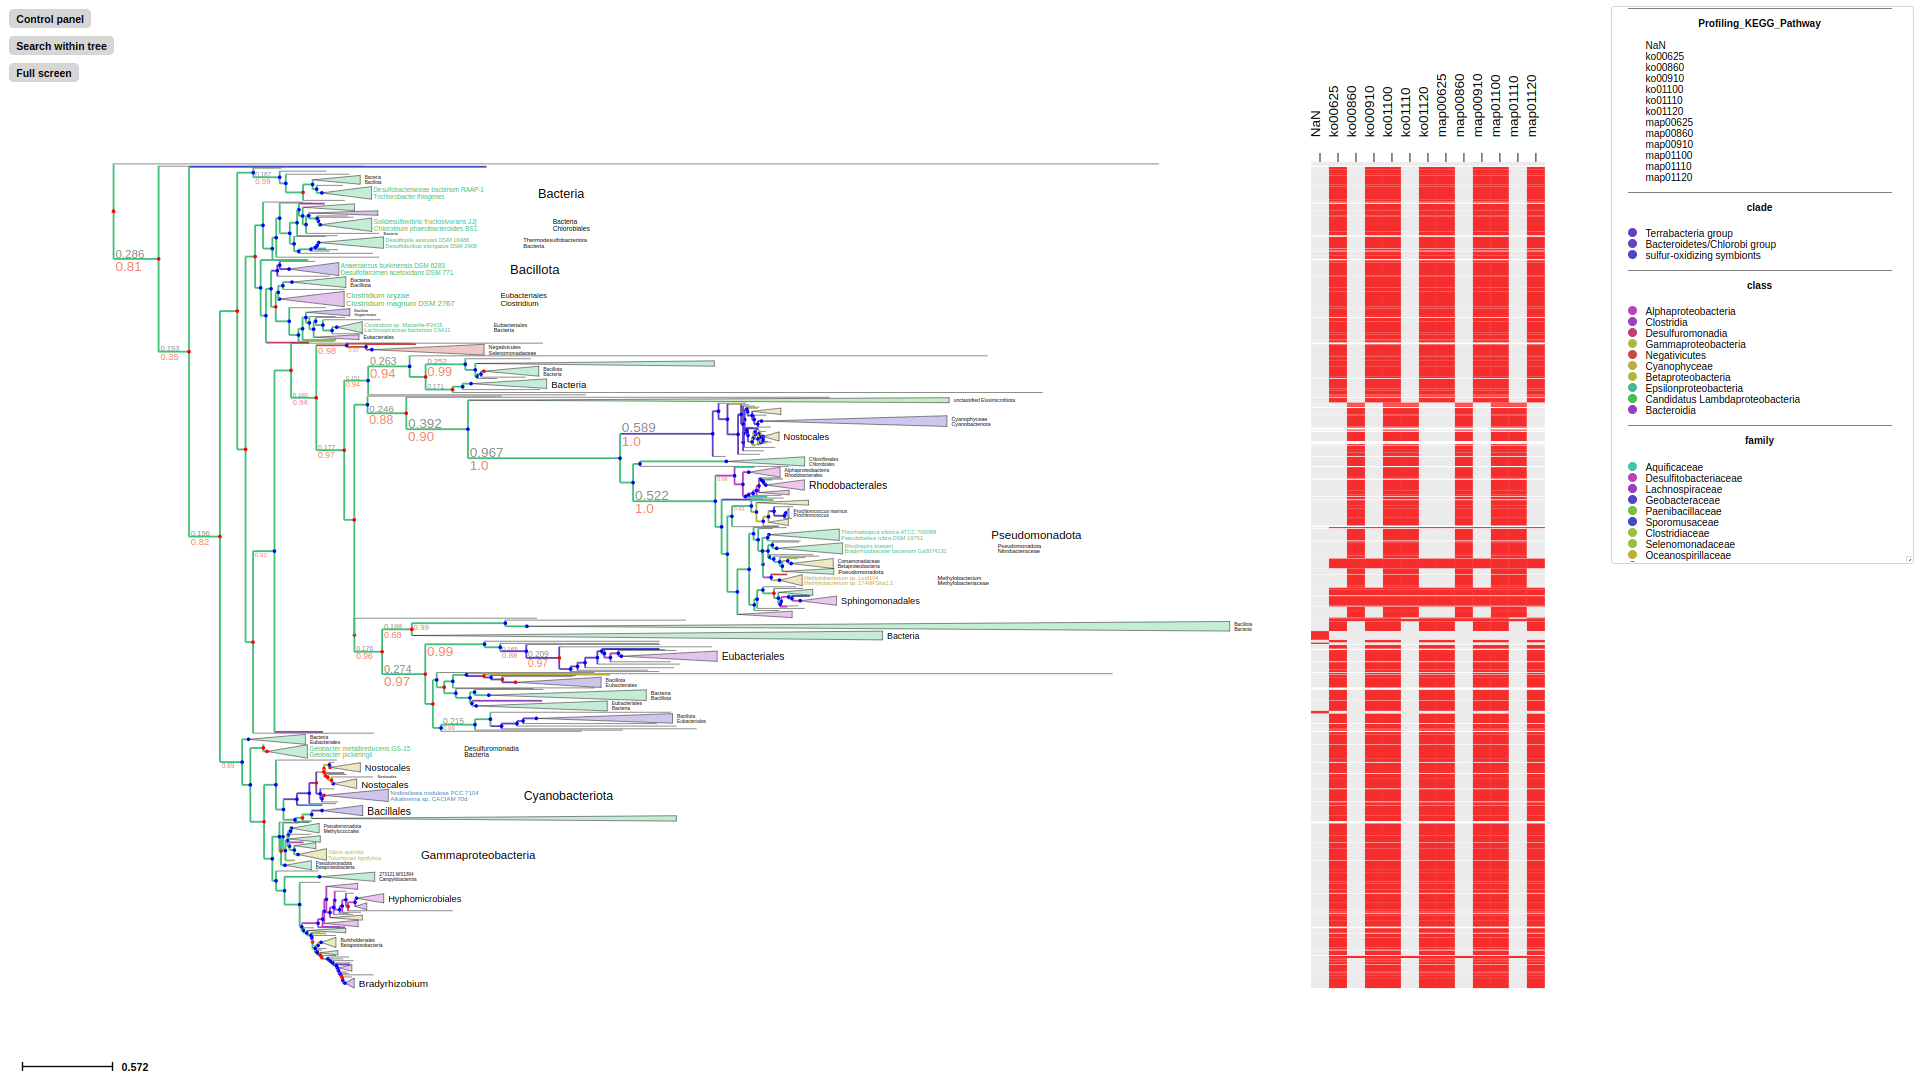
Task: Click the Profiling_KEGG_Pathway legend title
Action: coord(1759,23)
